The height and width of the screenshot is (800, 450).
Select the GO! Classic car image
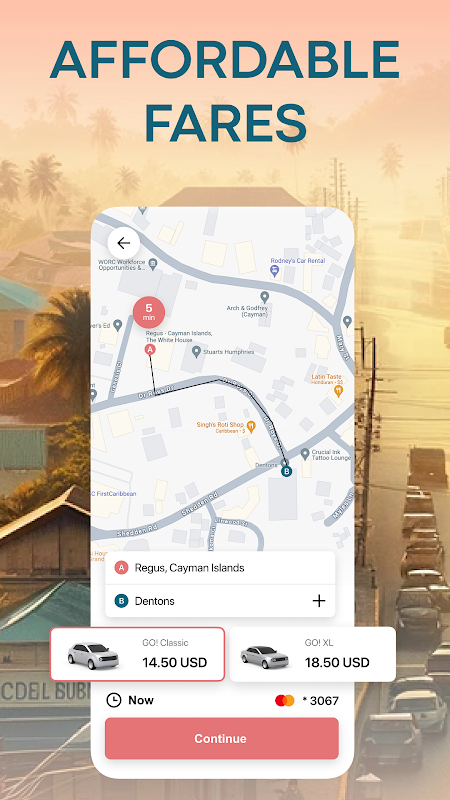point(93,656)
